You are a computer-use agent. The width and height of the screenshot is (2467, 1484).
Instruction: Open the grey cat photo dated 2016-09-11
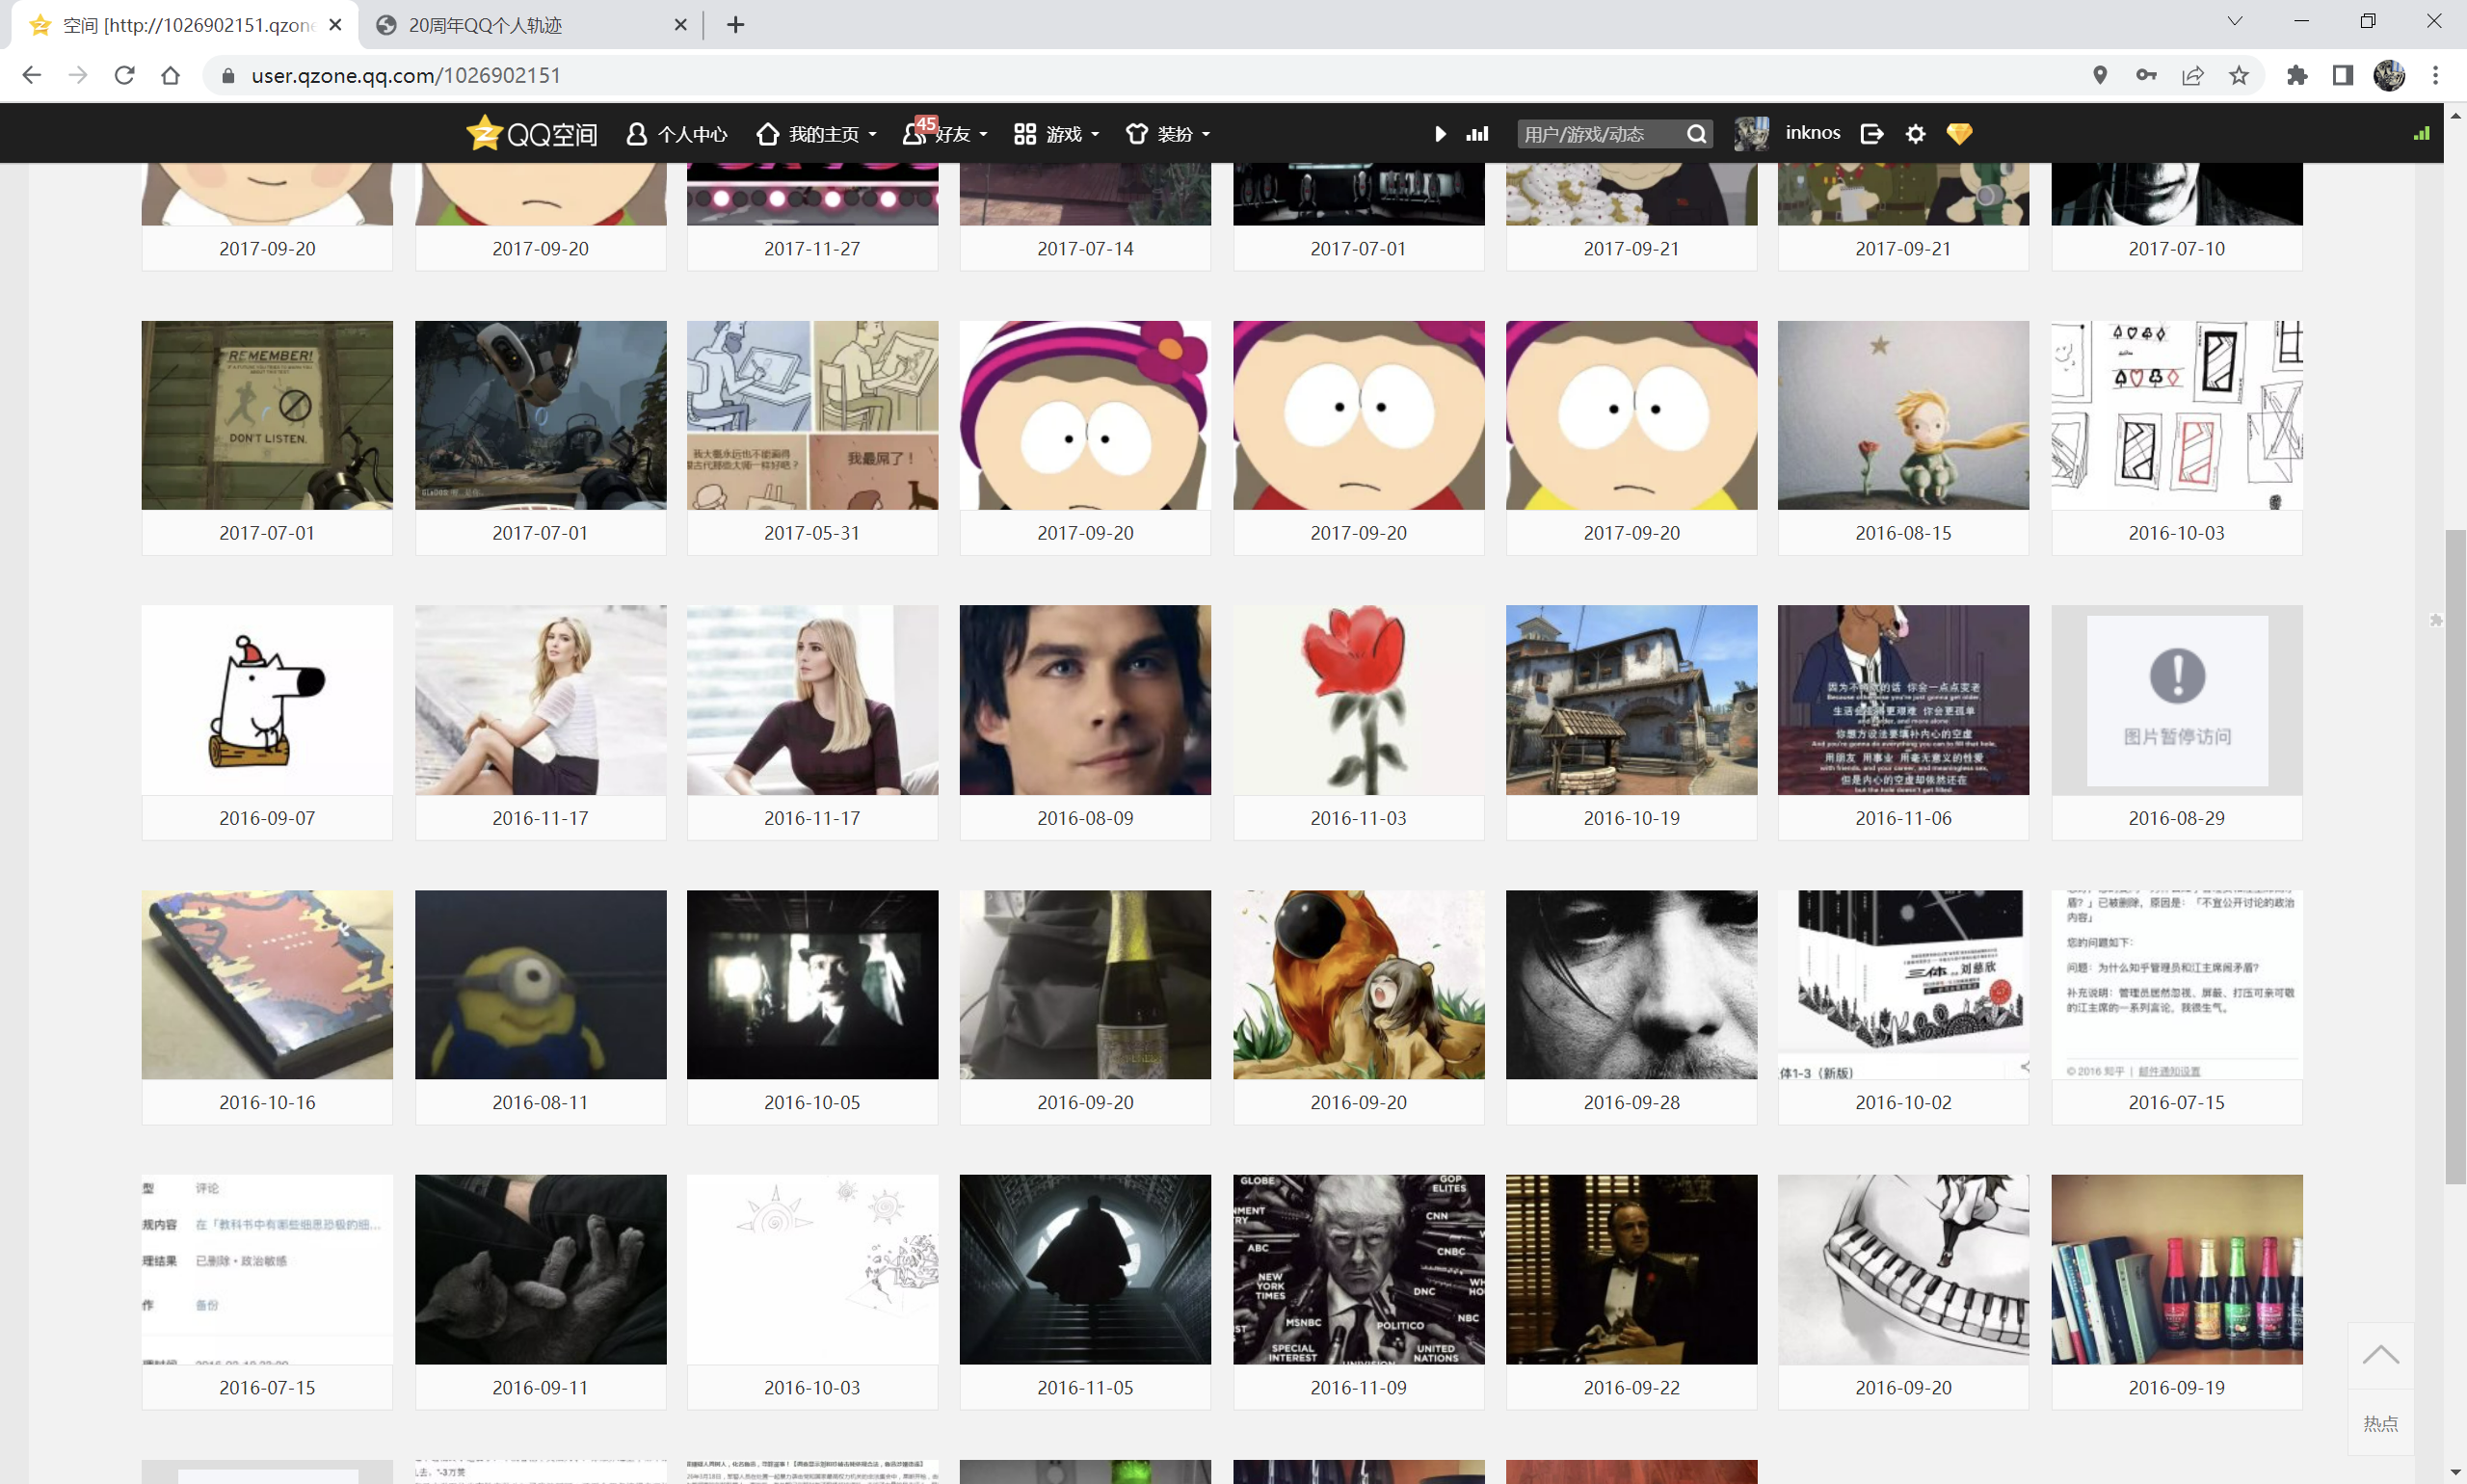pyautogui.click(x=540, y=1269)
